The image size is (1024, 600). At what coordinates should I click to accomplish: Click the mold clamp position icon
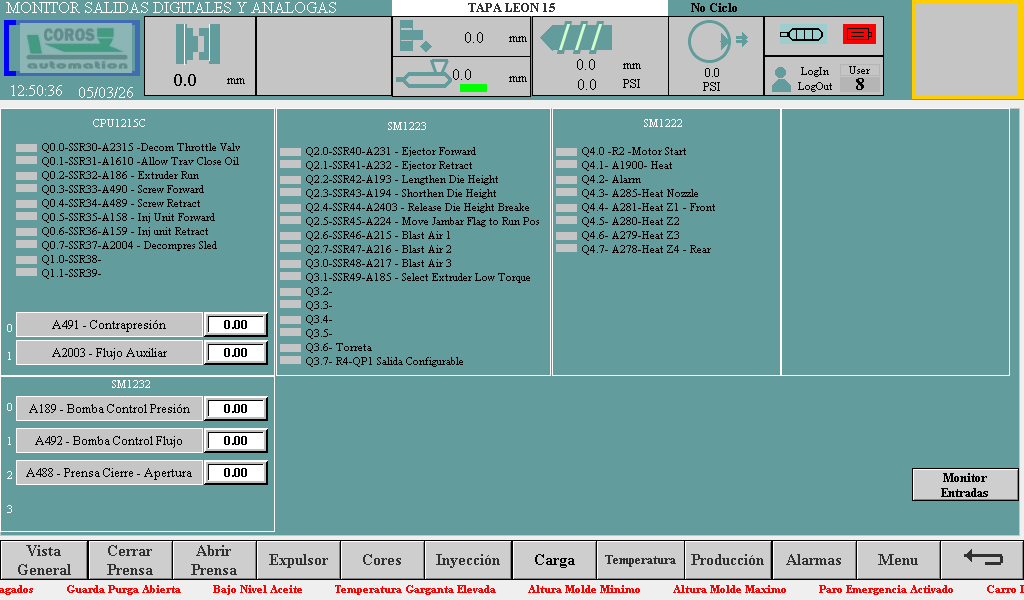click(197, 45)
